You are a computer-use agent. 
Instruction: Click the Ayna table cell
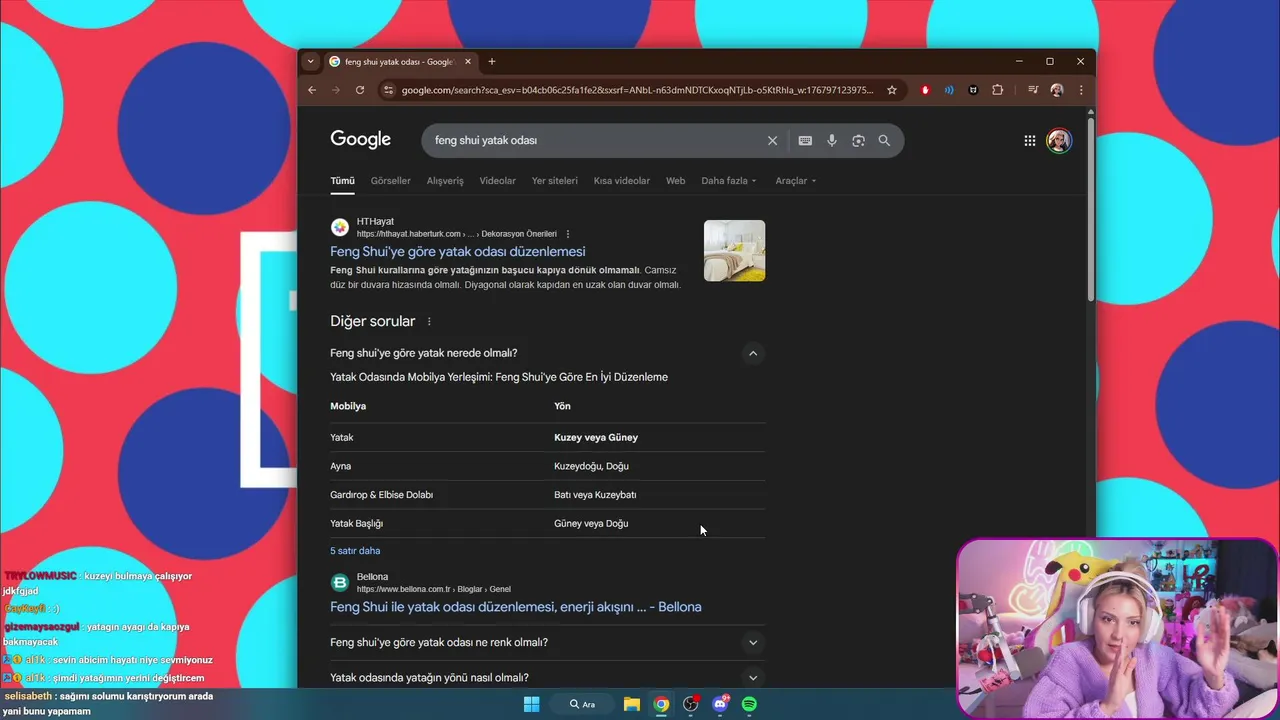341,467
